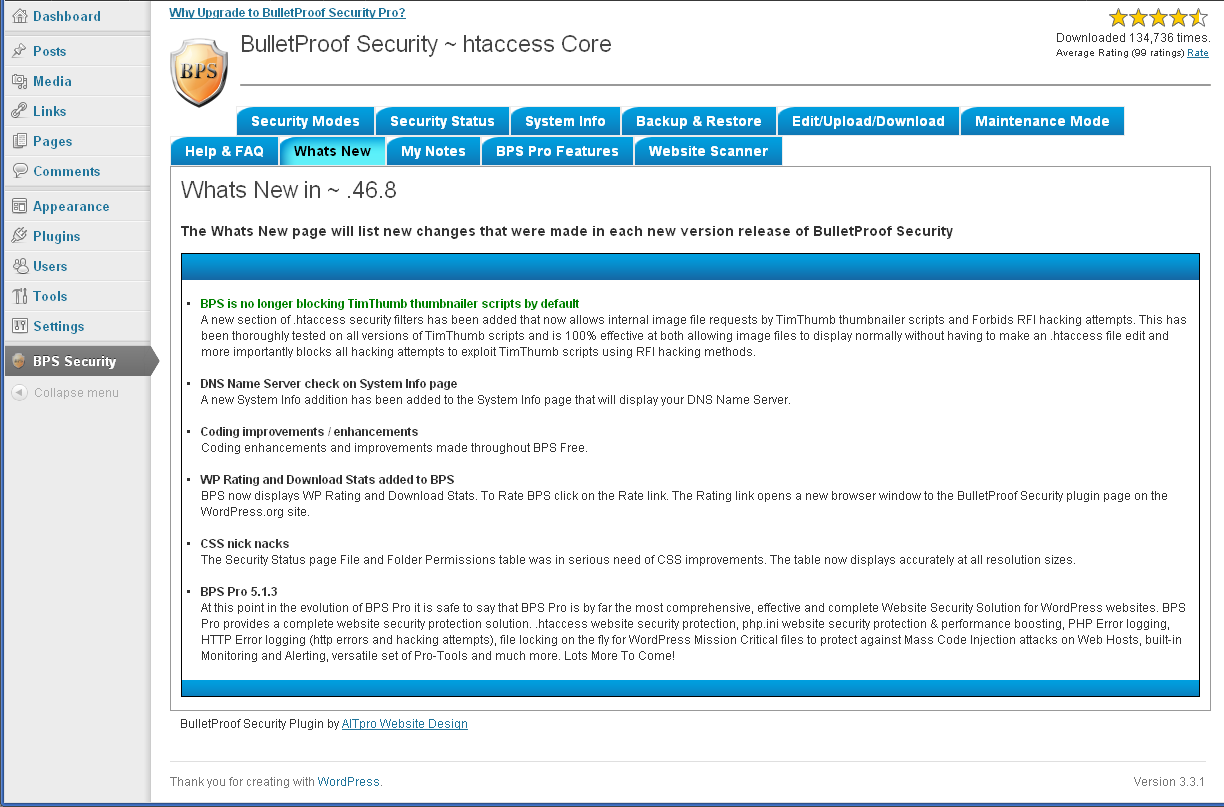Screen dimensions: 1224x807
Task: Click the Collapse menu arrow icon
Action: [19, 393]
